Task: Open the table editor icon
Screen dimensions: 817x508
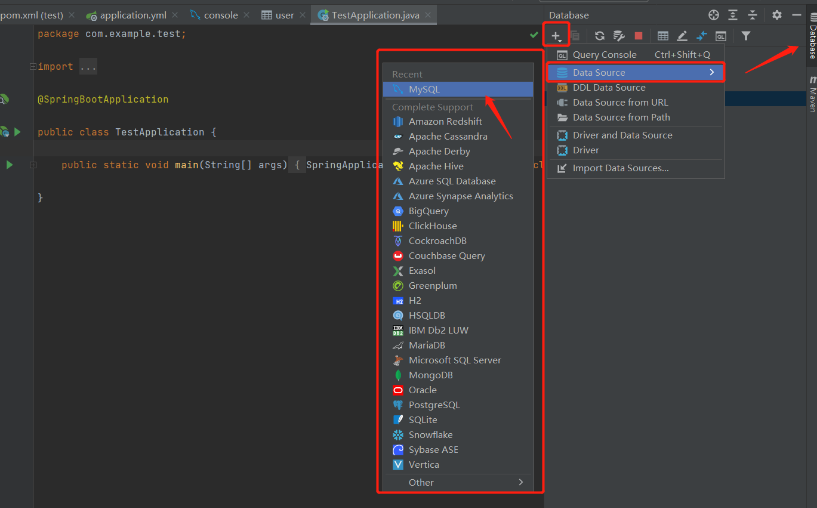Action: point(663,36)
